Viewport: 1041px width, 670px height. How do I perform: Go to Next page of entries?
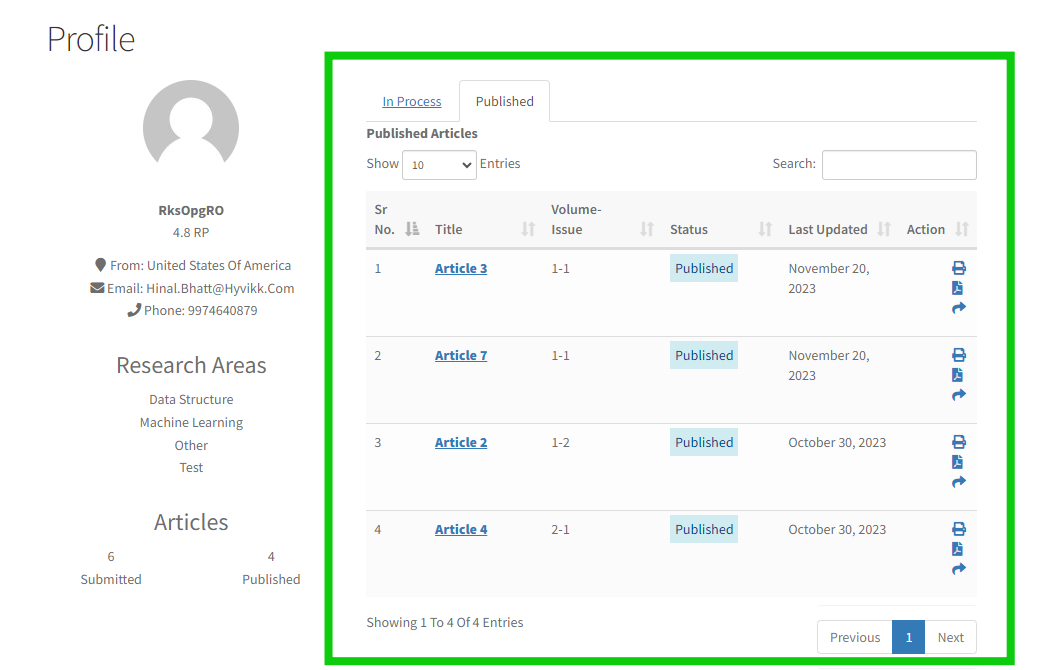click(x=950, y=637)
